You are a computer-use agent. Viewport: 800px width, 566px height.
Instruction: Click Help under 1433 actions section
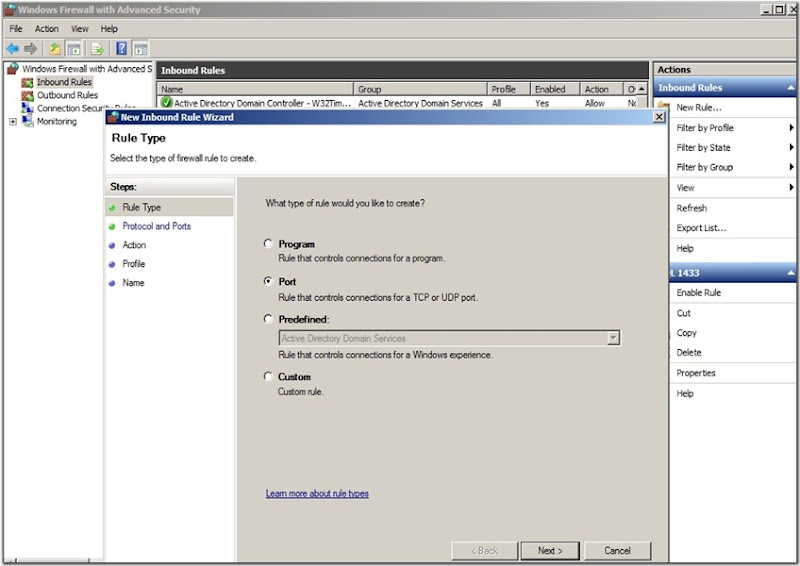click(x=685, y=393)
